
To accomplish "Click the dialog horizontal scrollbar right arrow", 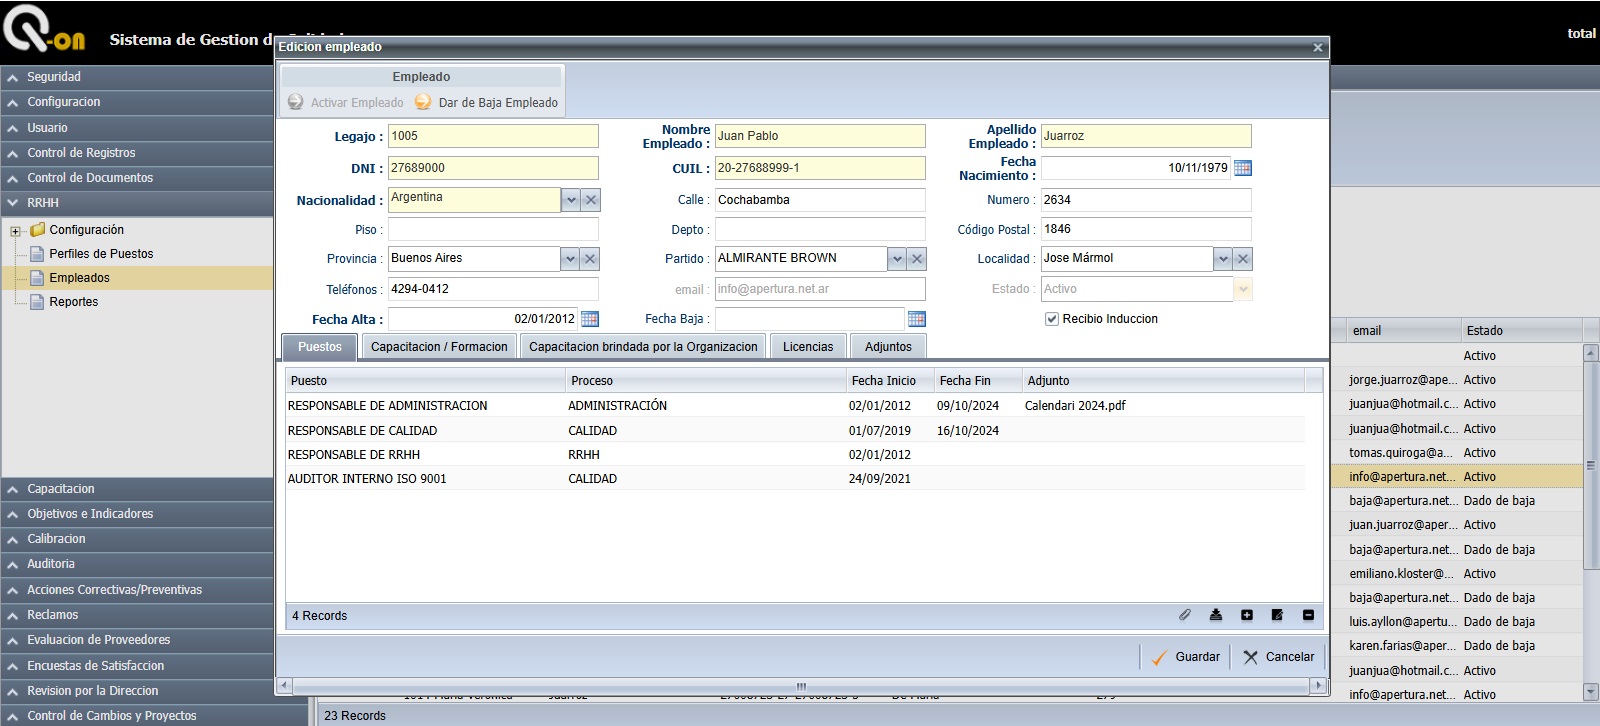I will pyautogui.click(x=1319, y=686).
